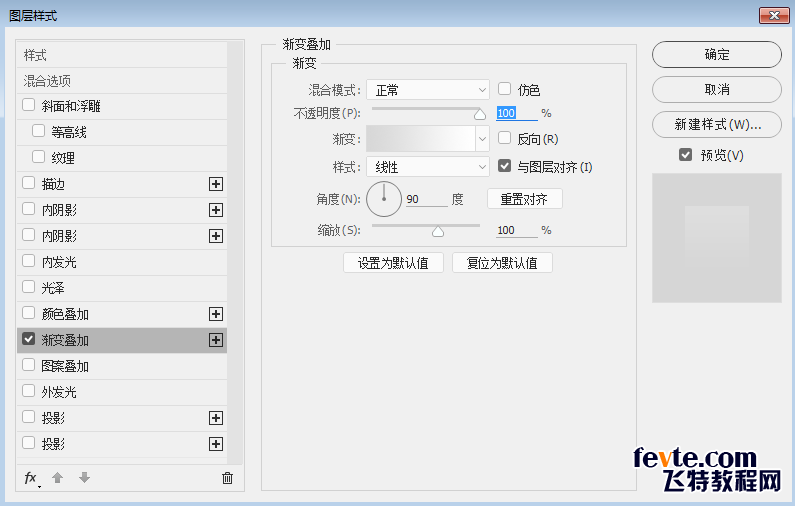Click 复位为默认值 button
The width and height of the screenshot is (795, 506).
pos(502,263)
